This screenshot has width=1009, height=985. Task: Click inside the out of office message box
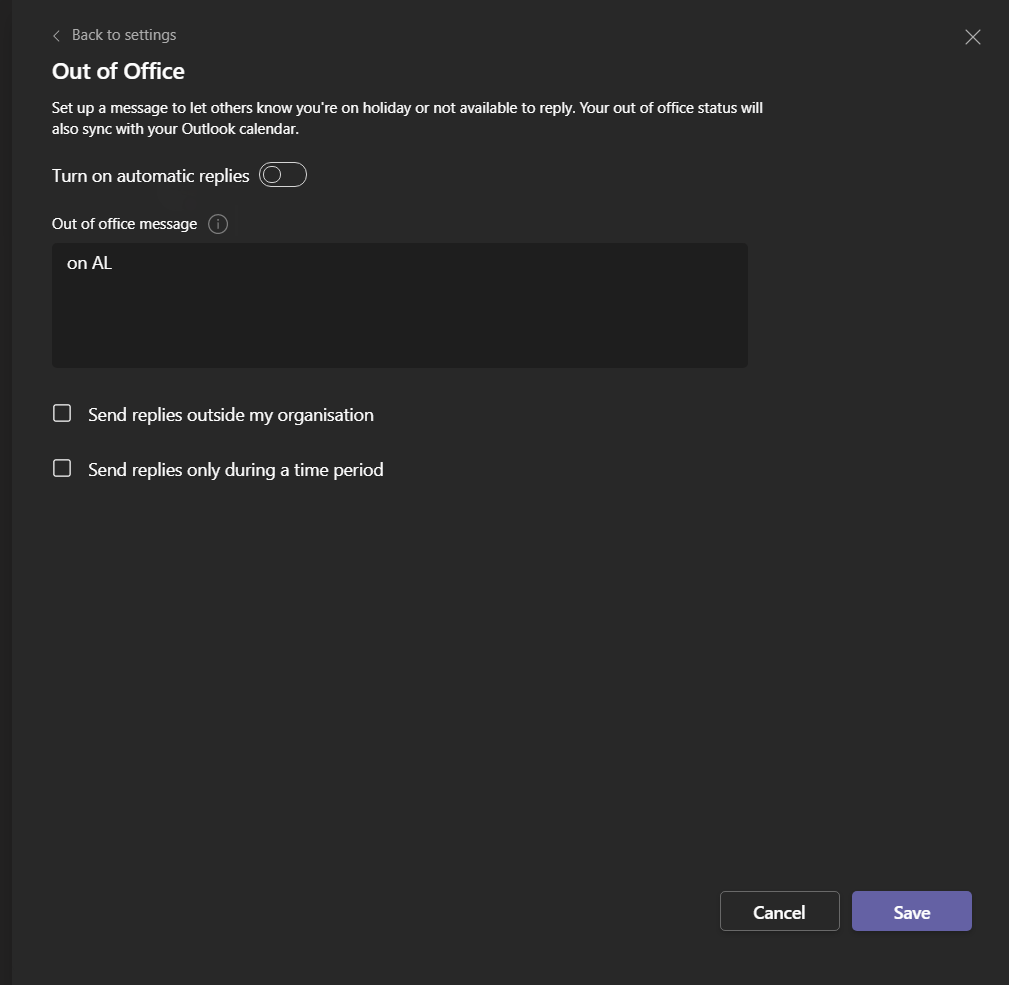click(x=400, y=305)
